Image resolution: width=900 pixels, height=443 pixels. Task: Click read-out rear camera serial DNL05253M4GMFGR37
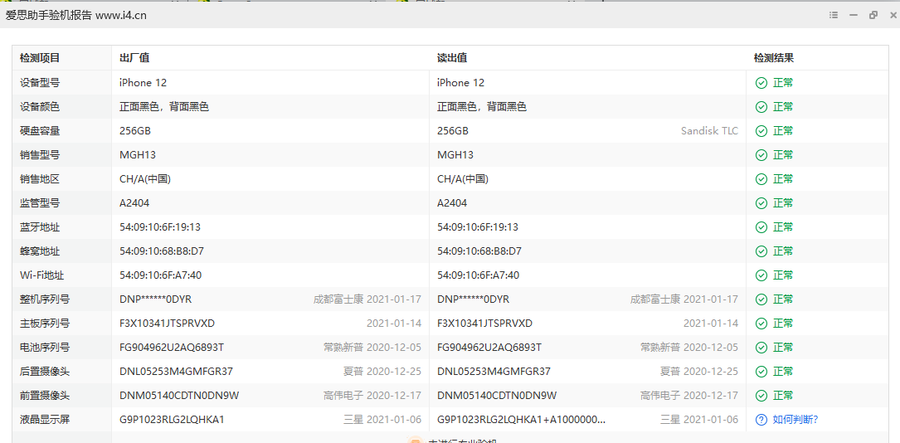[x=494, y=371]
